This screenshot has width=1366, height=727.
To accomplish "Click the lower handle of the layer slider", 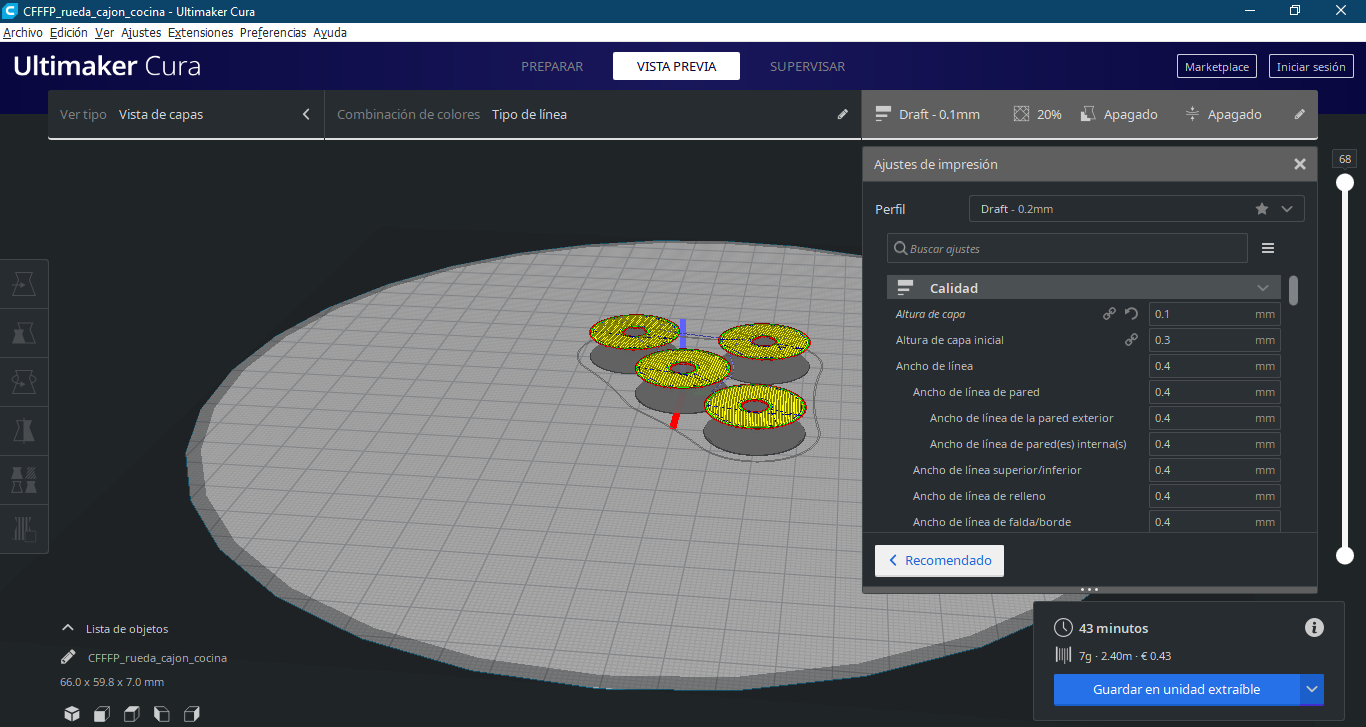I will [1345, 555].
